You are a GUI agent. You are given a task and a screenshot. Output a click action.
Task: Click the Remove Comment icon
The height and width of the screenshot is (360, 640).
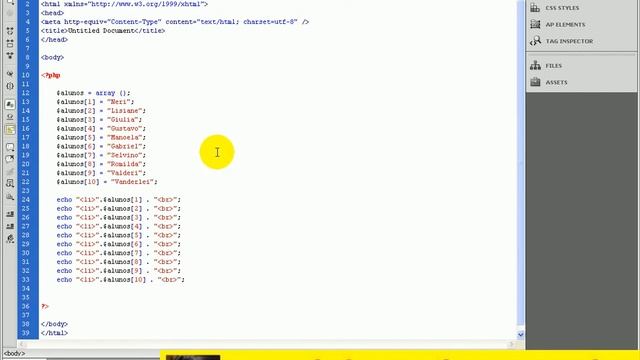point(10,159)
